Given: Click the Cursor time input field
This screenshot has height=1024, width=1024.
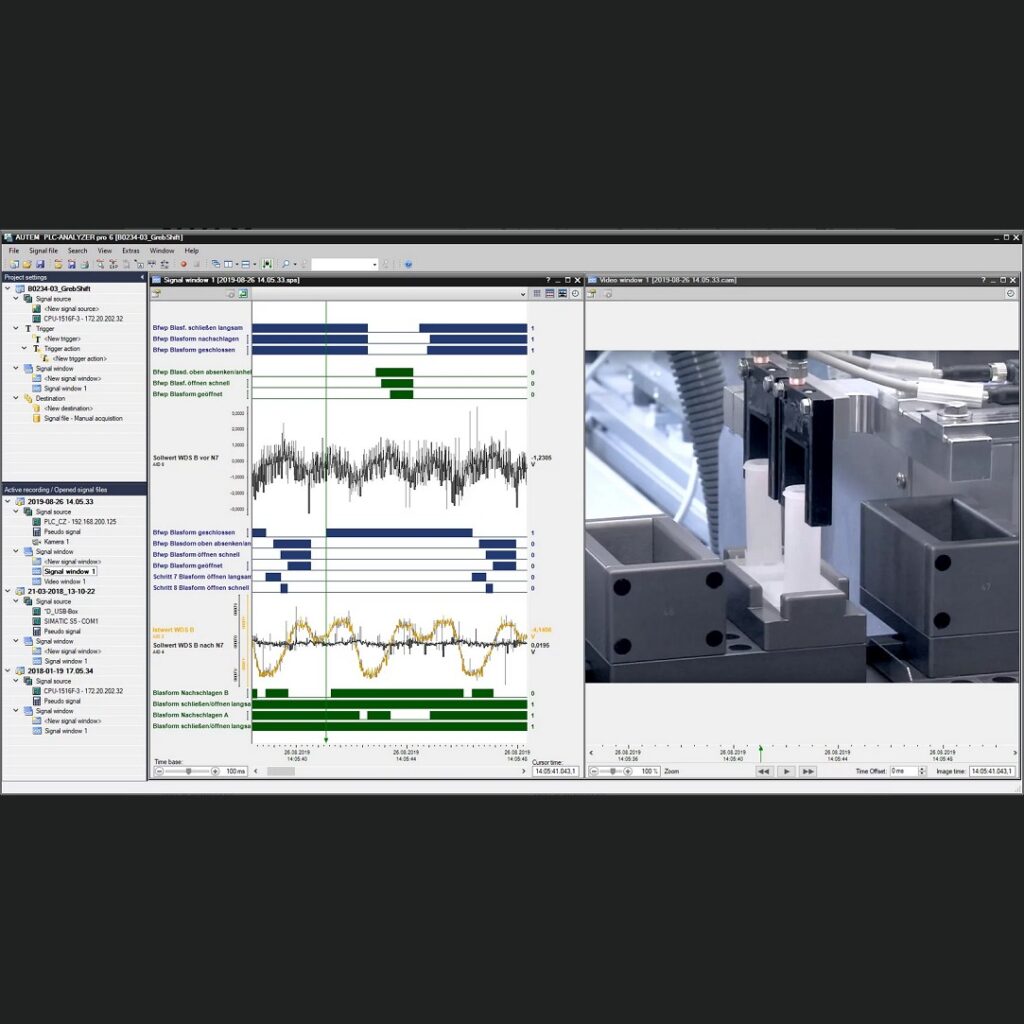Looking at the screenshot, I should (555, 771).
